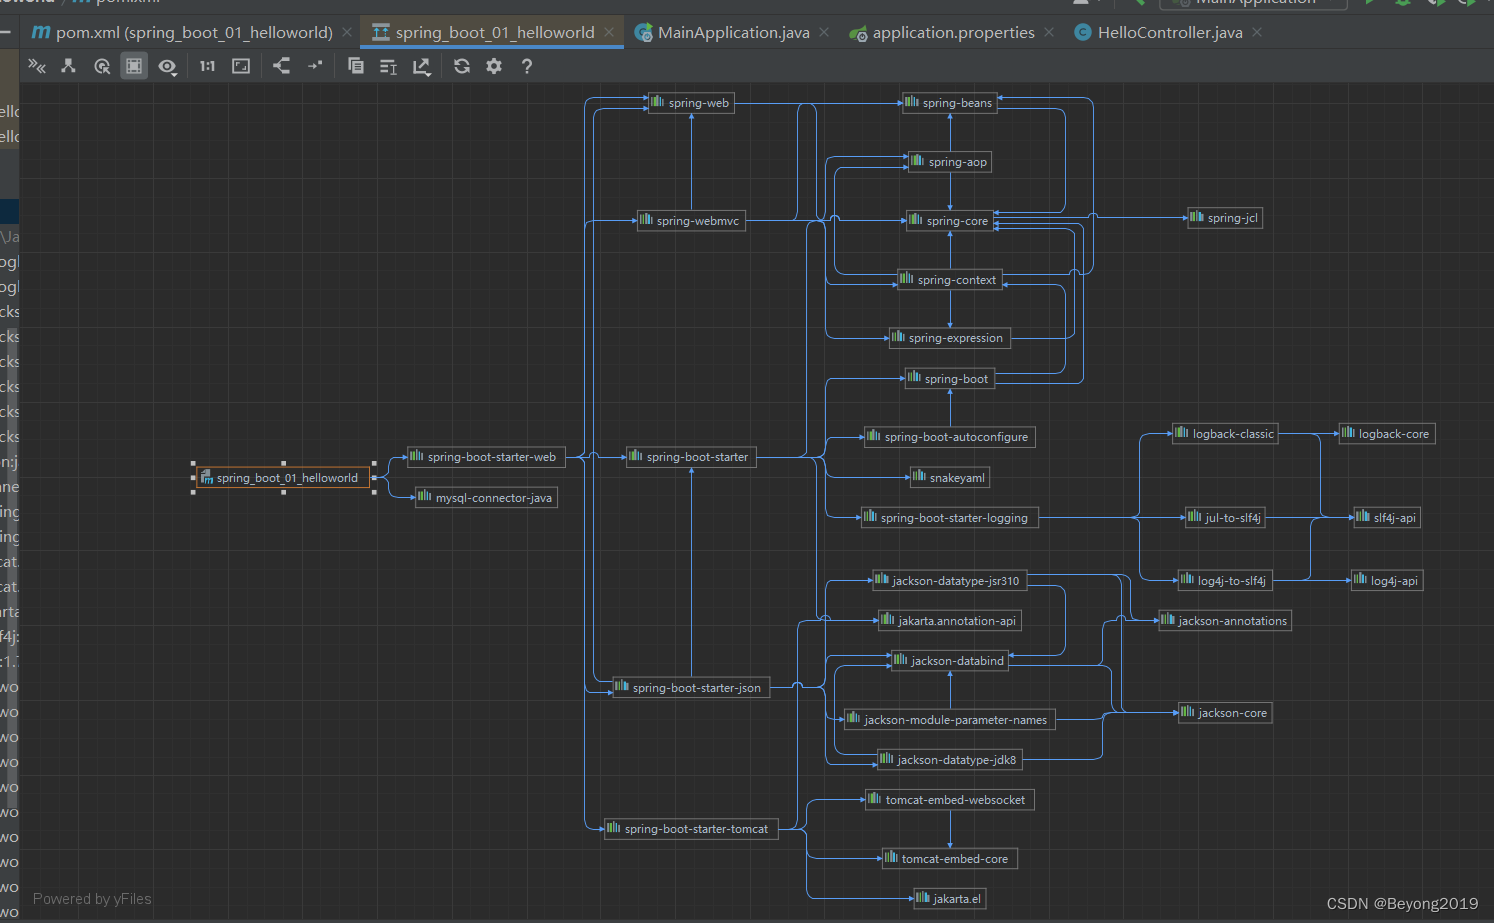Click the spring-boot-starter-tomcat node
The height and width of the screenshot is (923, 1494).
click(691, 829)
